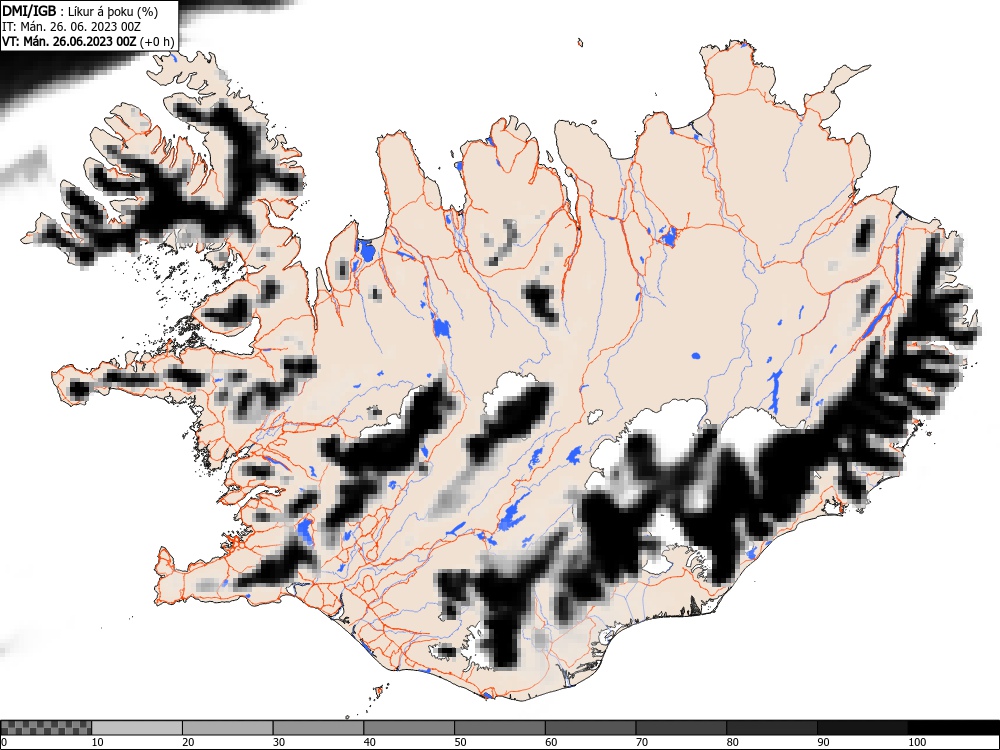Select the 10–20 percent legend swatch
Viewport: 1000px width, 750px height.
pos(137,728)
